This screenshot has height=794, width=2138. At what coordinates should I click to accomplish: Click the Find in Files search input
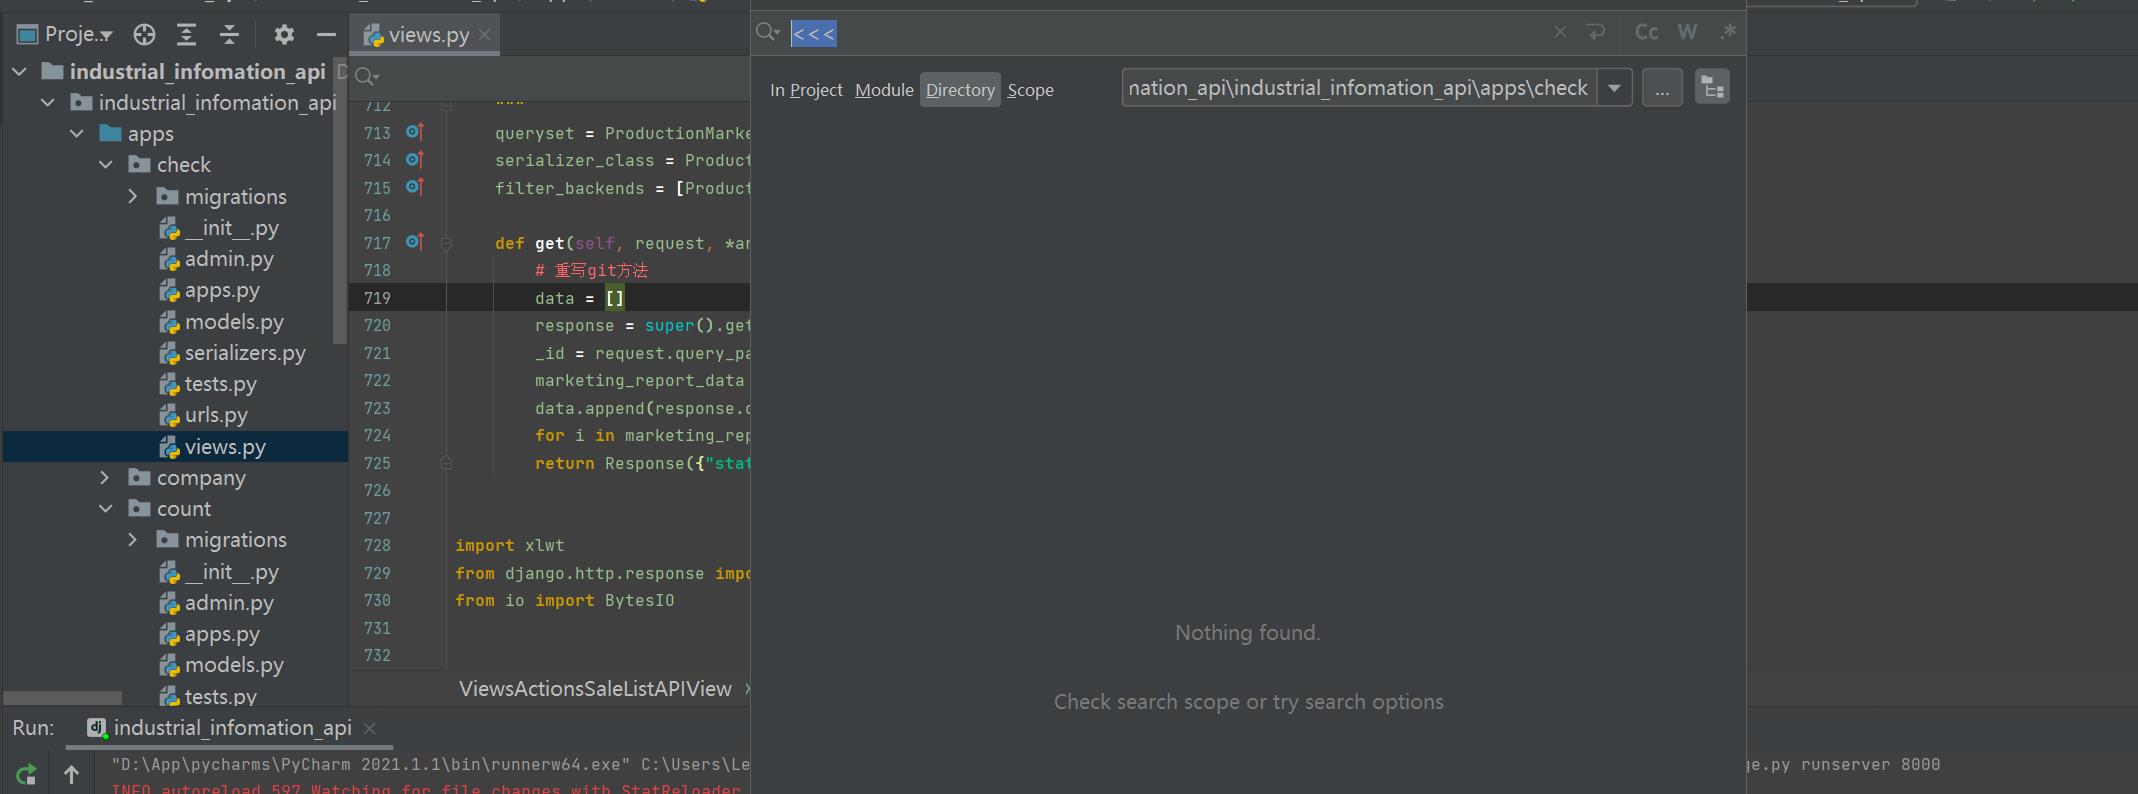pos(1165,33)
